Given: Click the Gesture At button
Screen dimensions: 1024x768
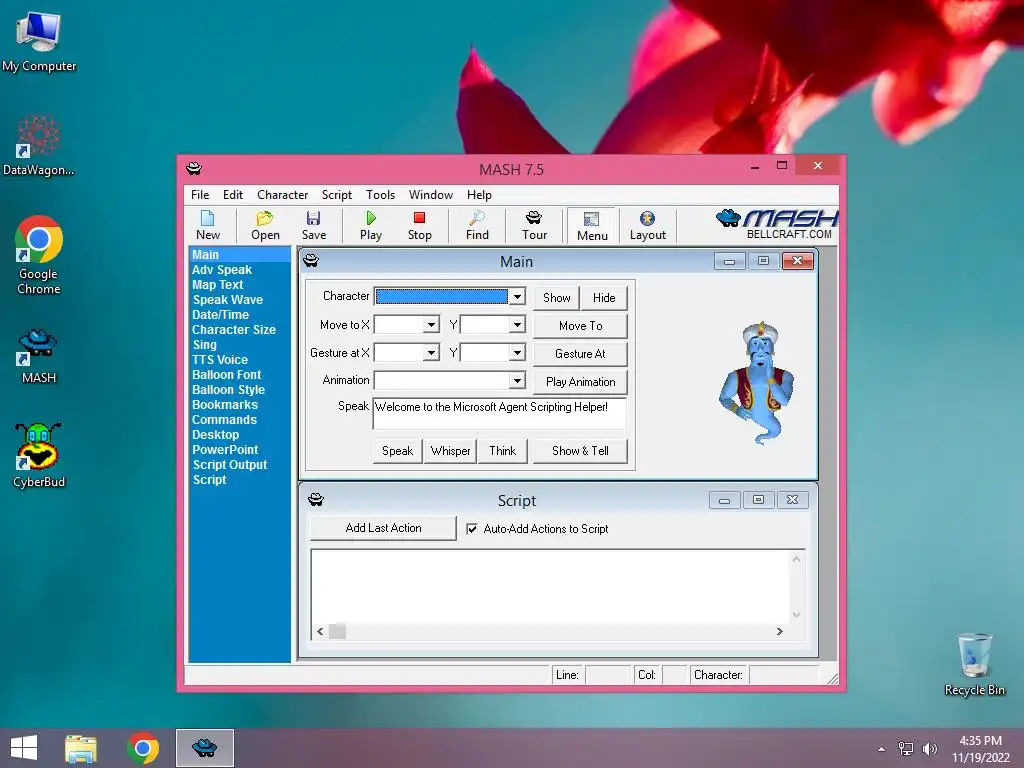Looking at the screenshot, I should (581, 354).
